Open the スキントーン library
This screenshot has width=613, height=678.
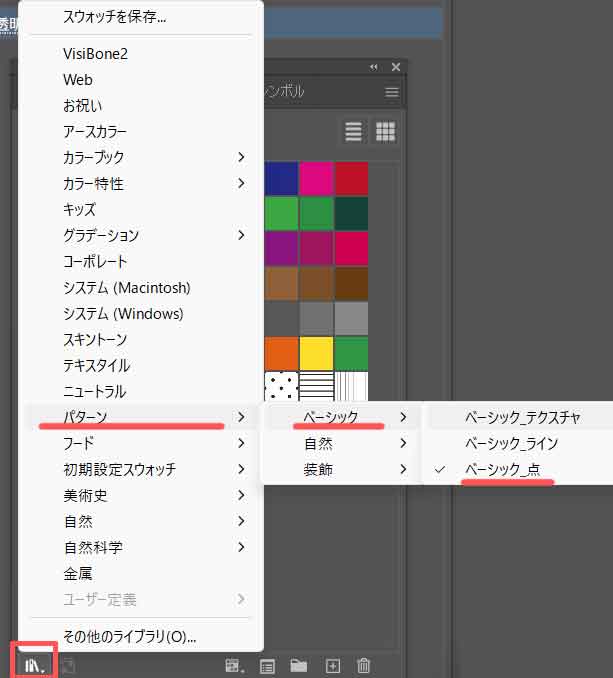[141, 339]
